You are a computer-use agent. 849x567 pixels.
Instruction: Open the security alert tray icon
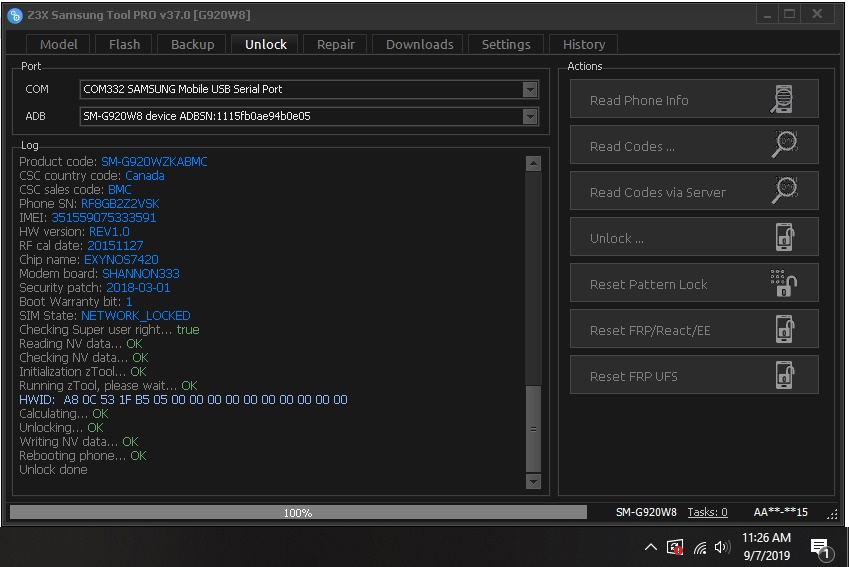pos(675,548)
